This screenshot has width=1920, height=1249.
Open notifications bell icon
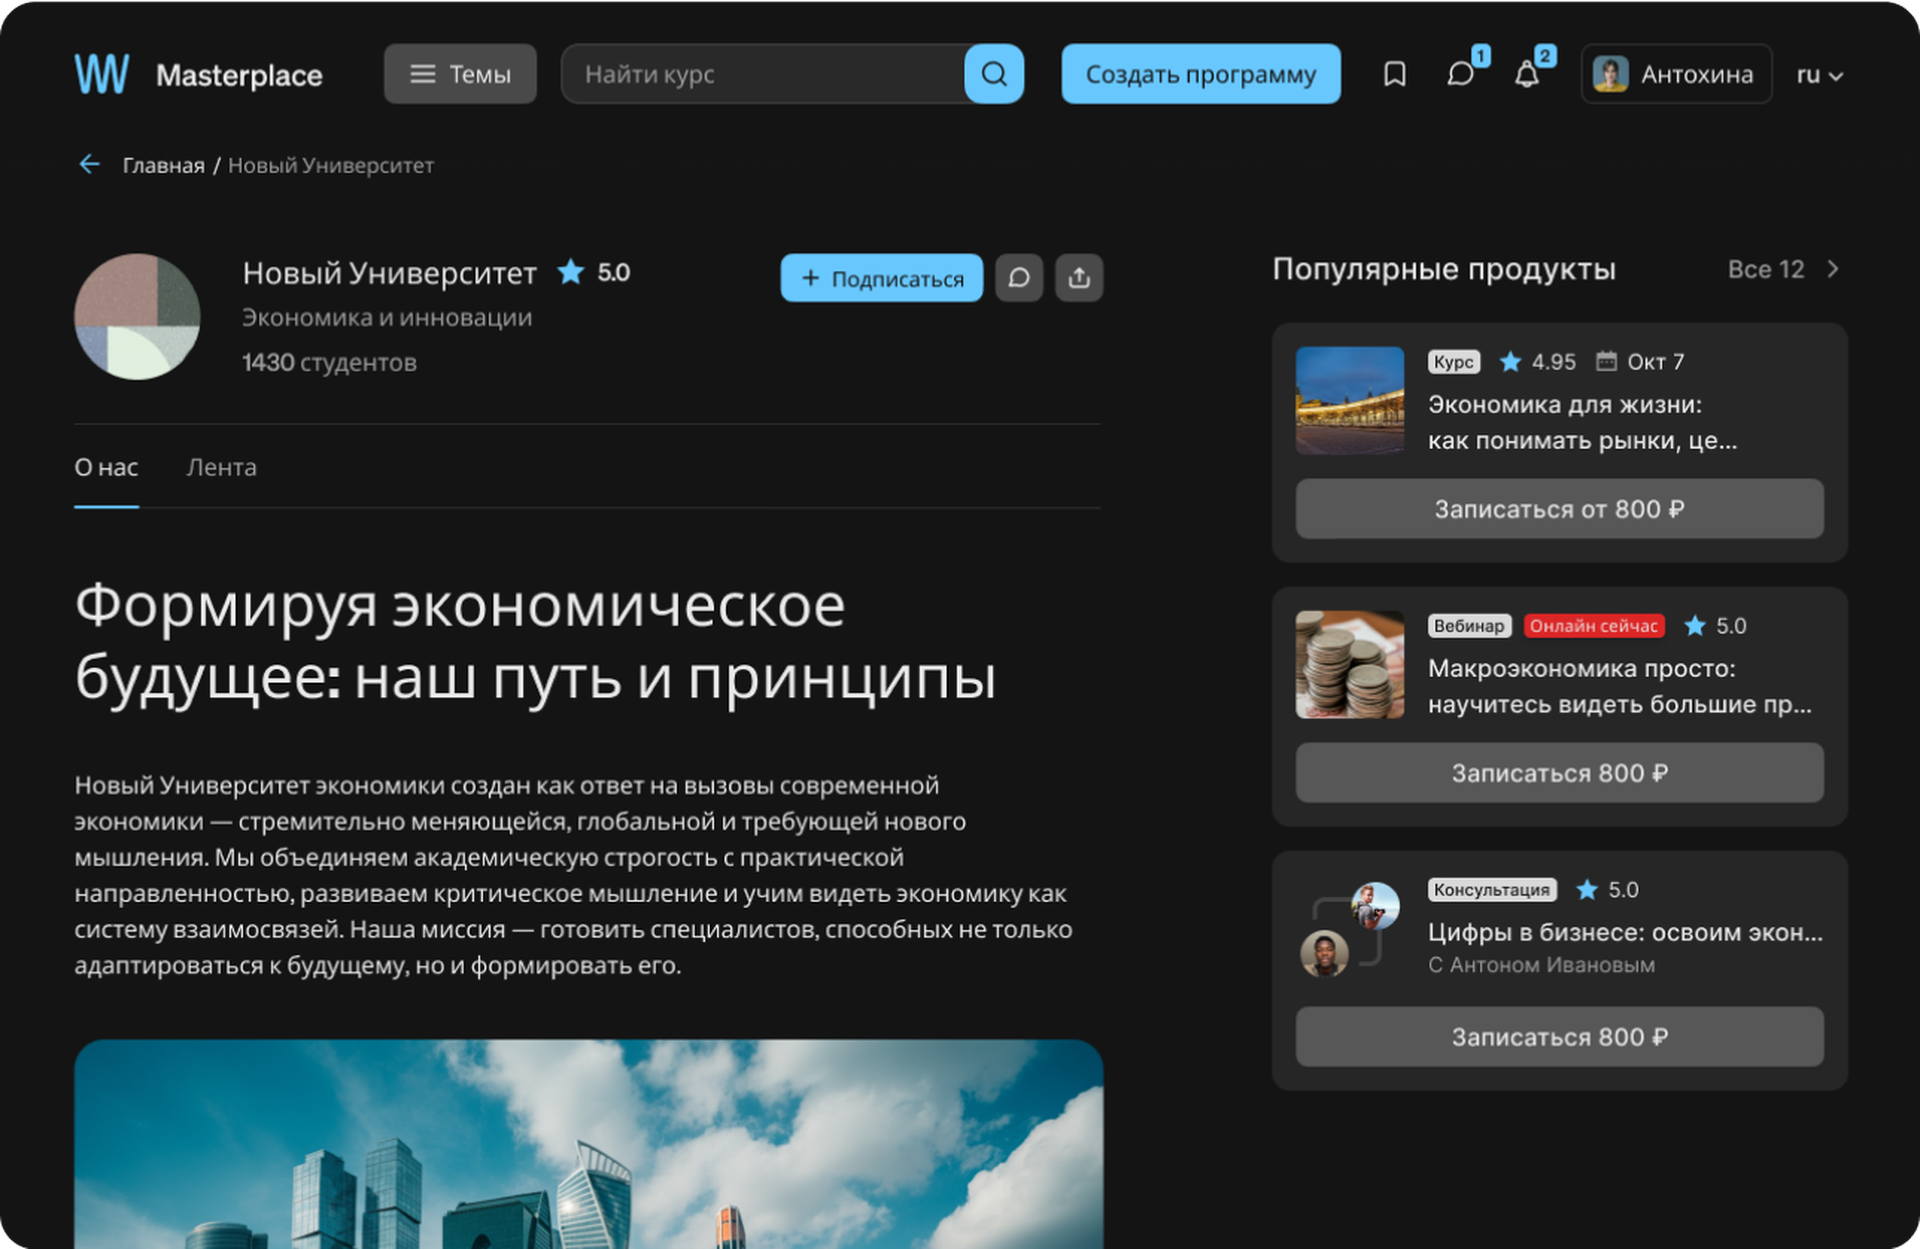(x=1526, y=74)
